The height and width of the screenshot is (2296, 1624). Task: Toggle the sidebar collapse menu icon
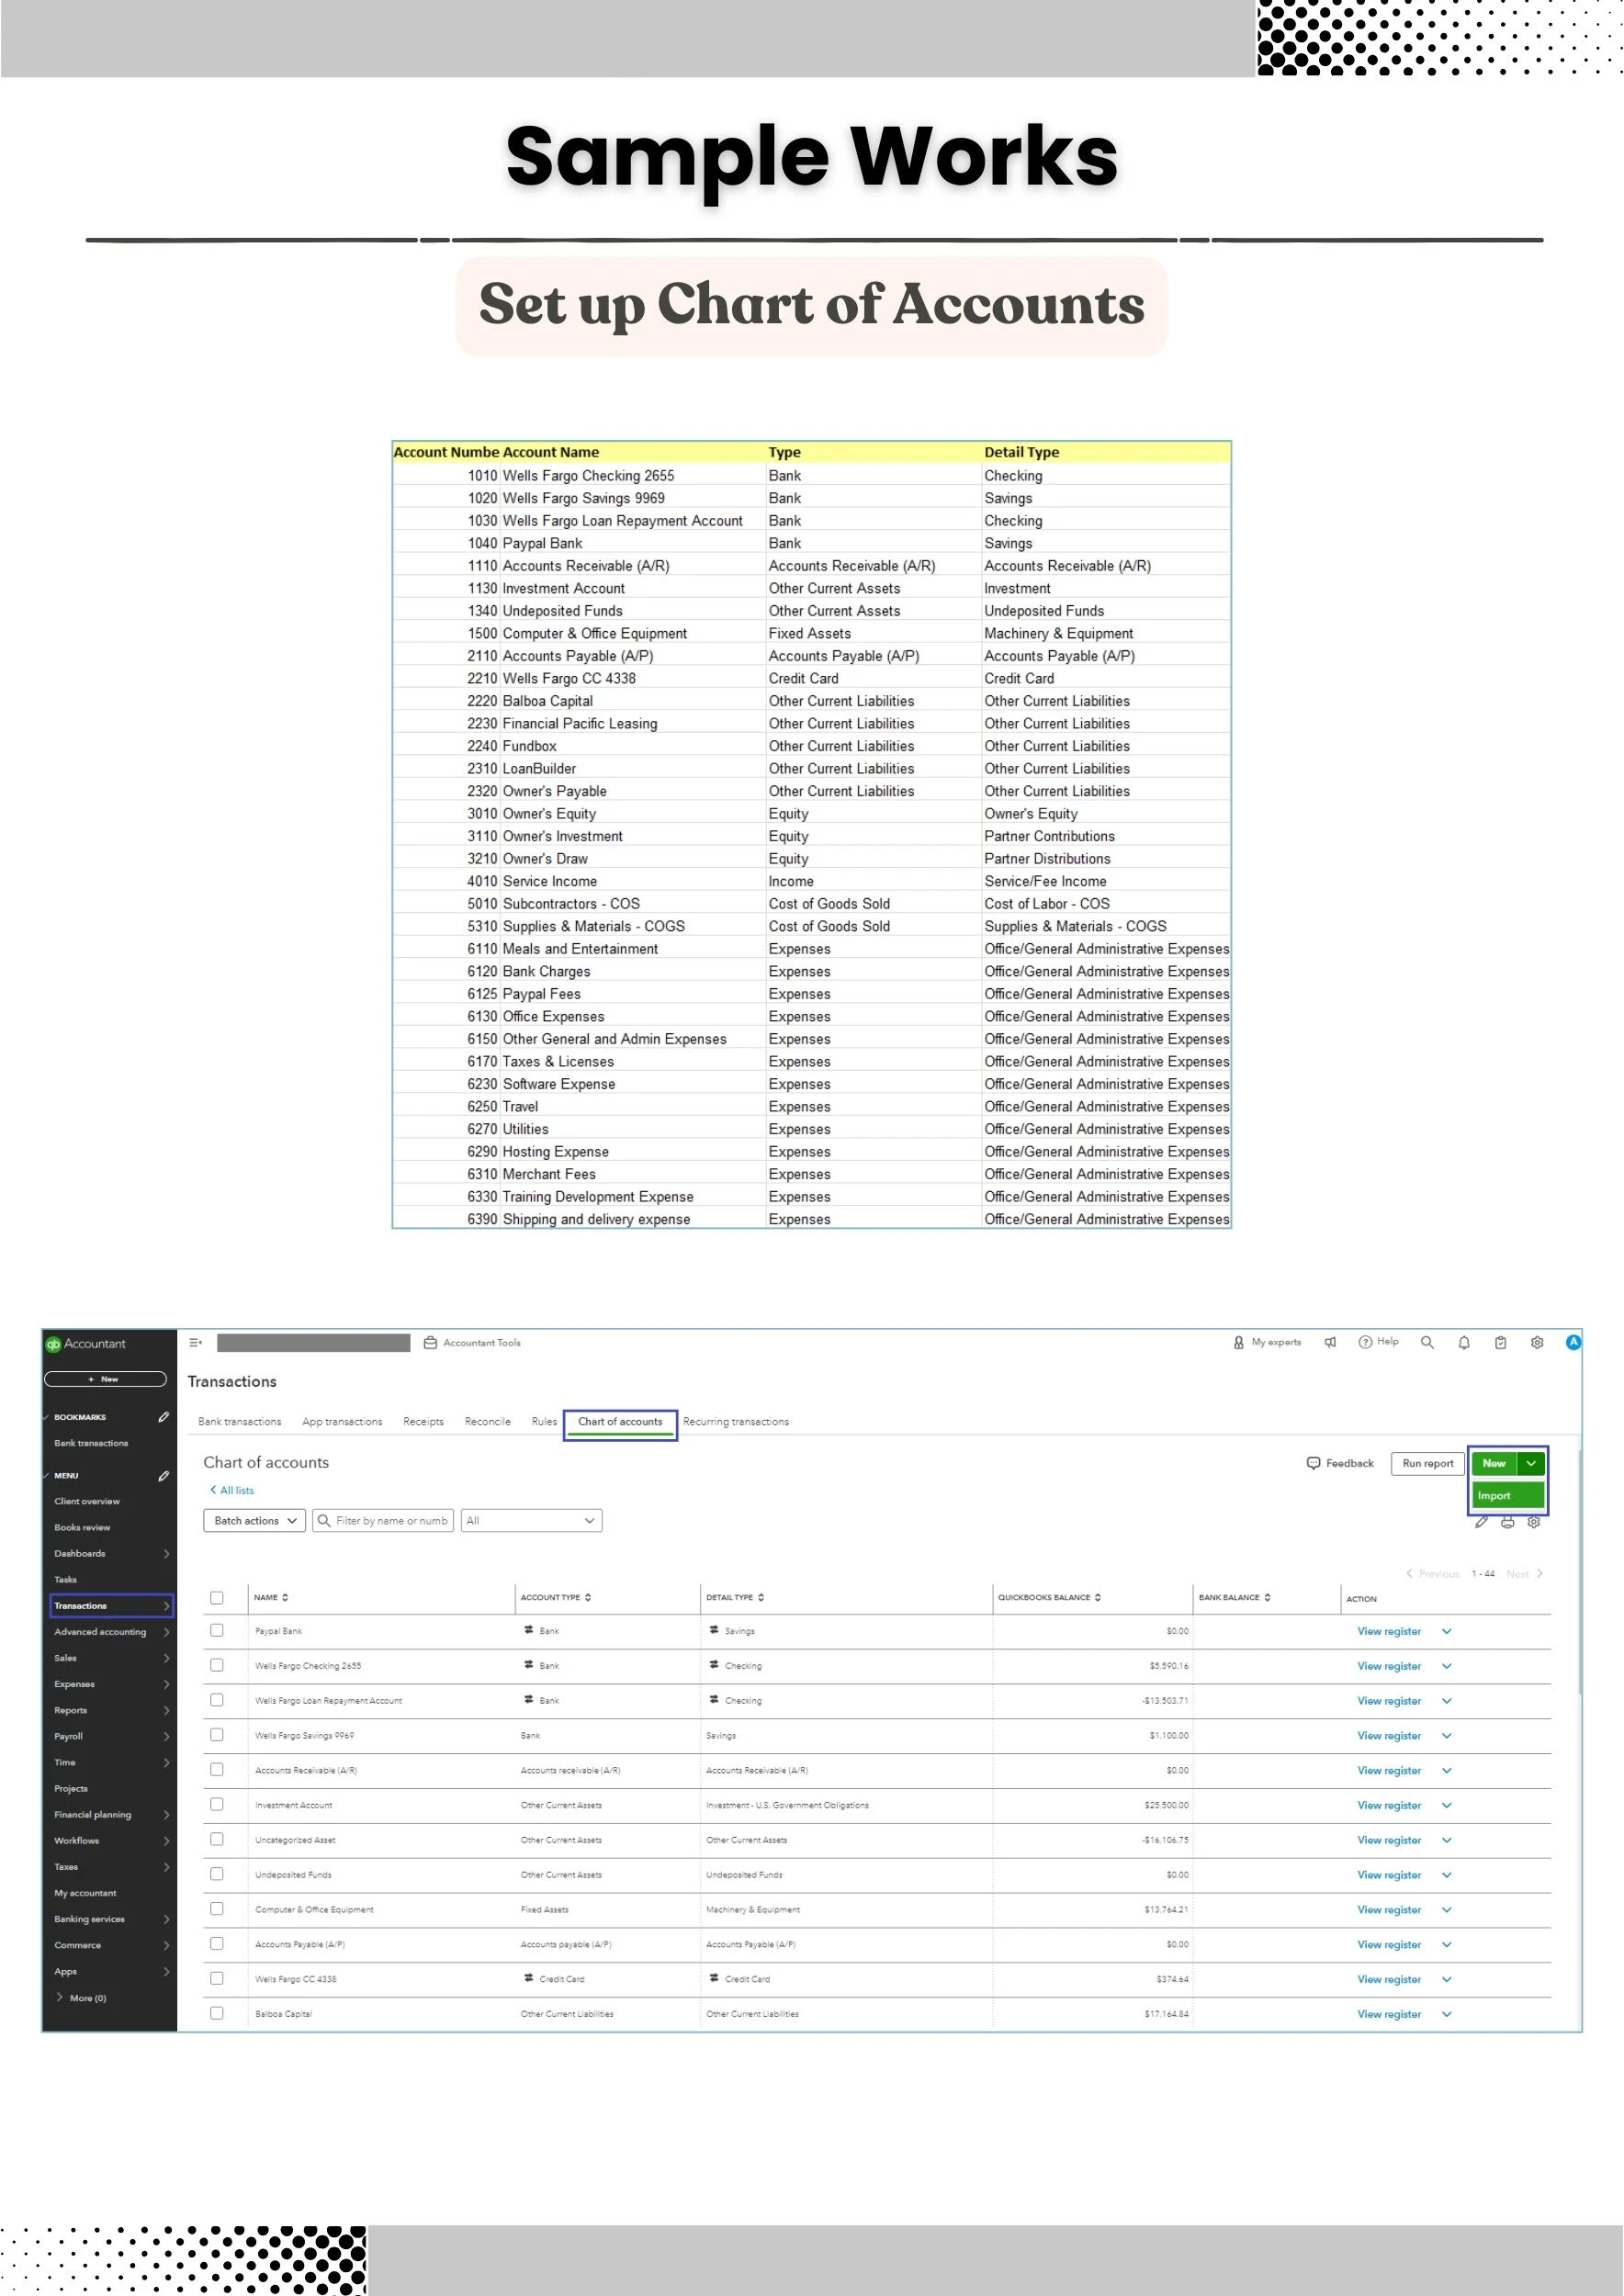[x=196, y=1342]
